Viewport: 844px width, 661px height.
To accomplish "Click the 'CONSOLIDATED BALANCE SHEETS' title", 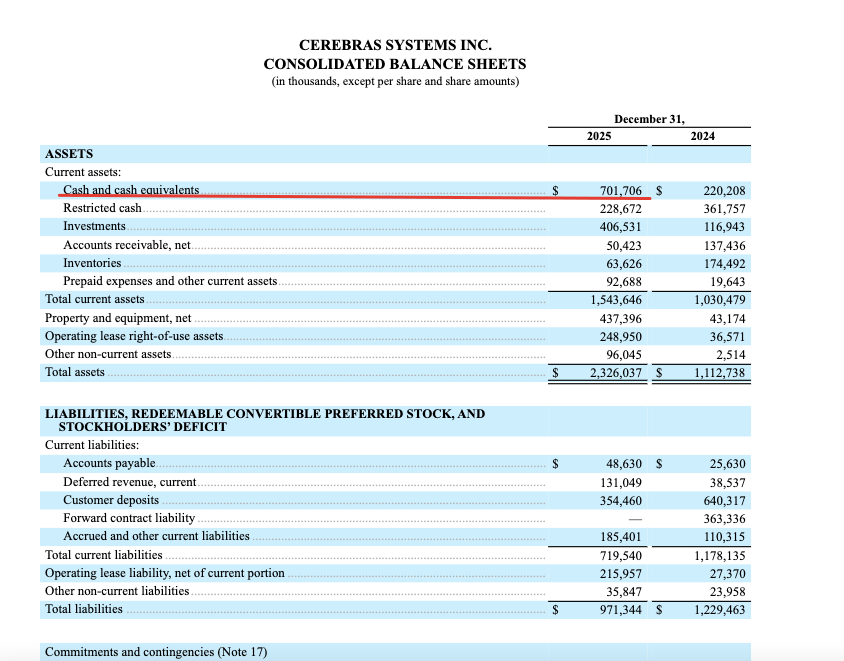I will [x=395, y=64].
